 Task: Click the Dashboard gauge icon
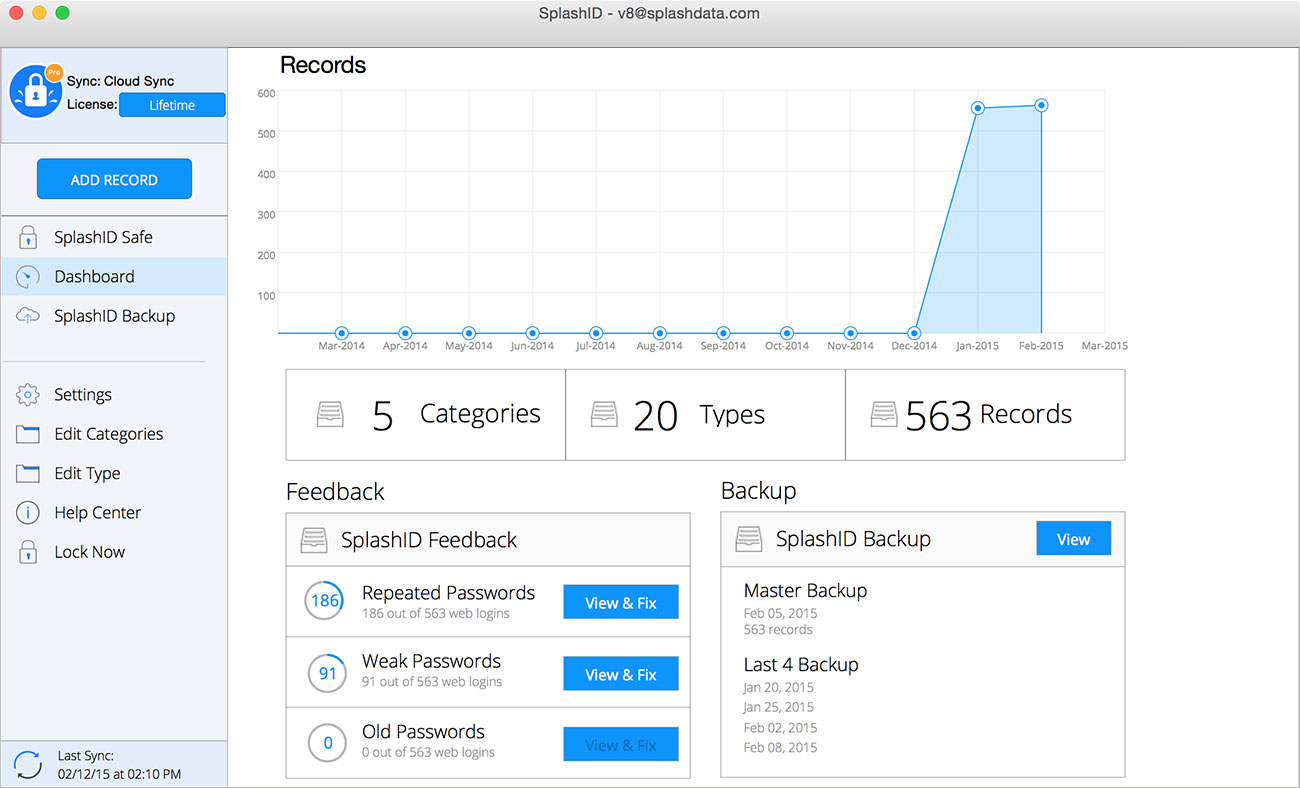pyautogui.click(x=28, y=277)
